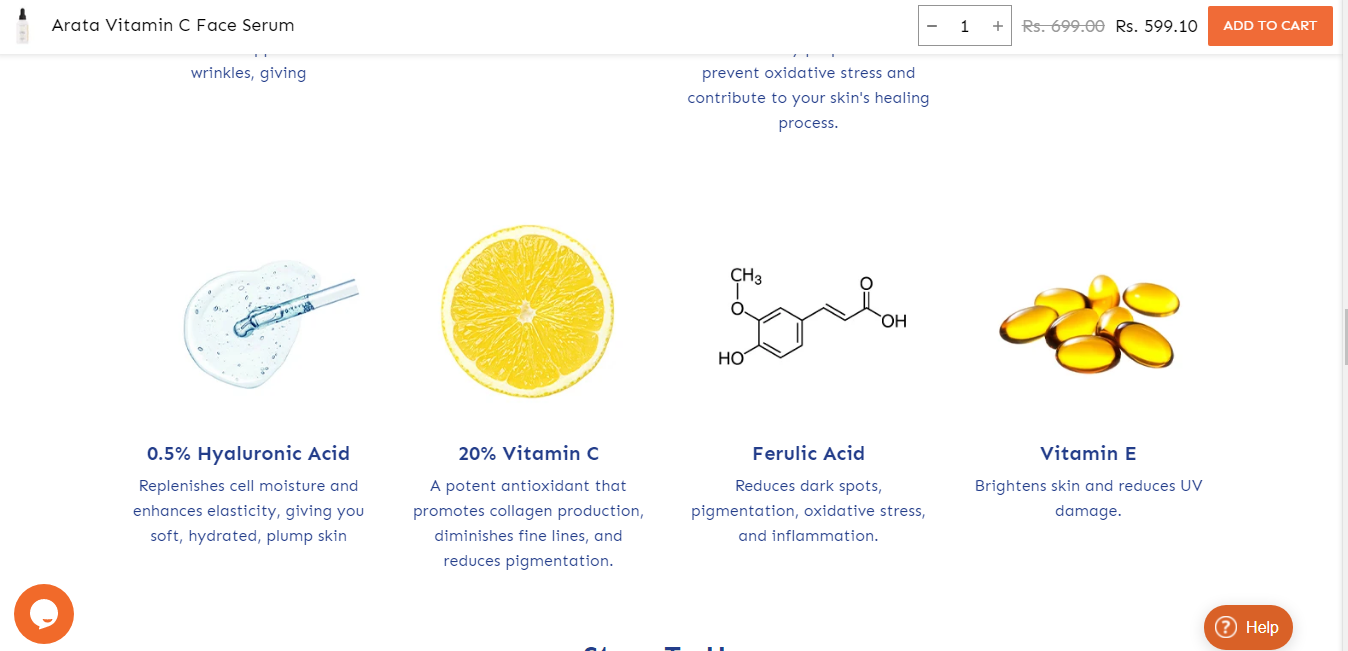The width and height of the screenshot is (1348, 651).
Task: Click the Vitamin E heading
Action: pos(1088,454)
